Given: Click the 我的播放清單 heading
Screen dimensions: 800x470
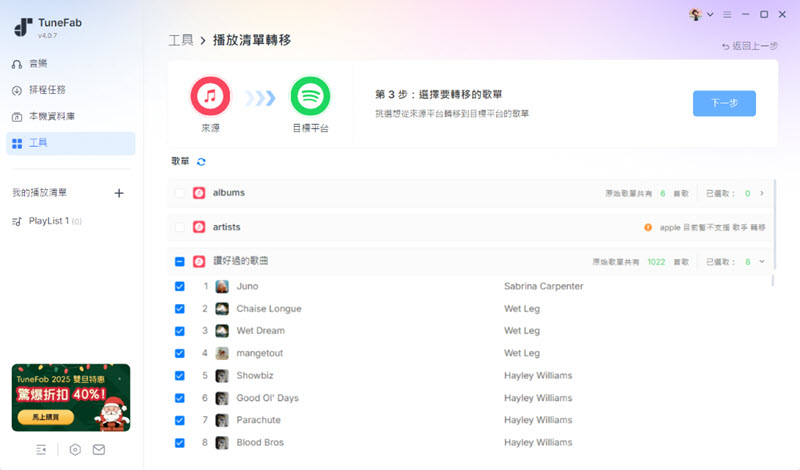Looking at the screenshot, I should coord(40,192).
